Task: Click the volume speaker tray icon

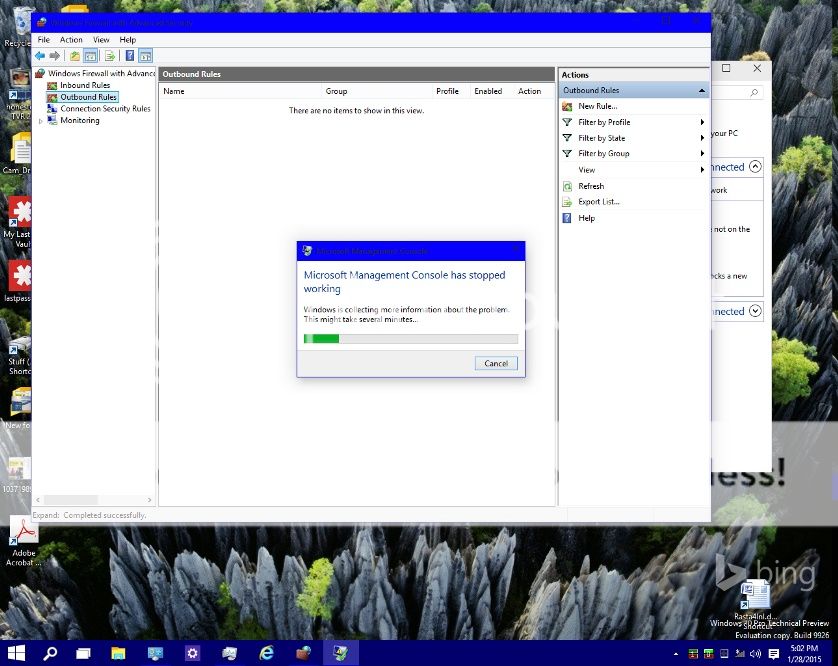Action: [x=755, y=654]
